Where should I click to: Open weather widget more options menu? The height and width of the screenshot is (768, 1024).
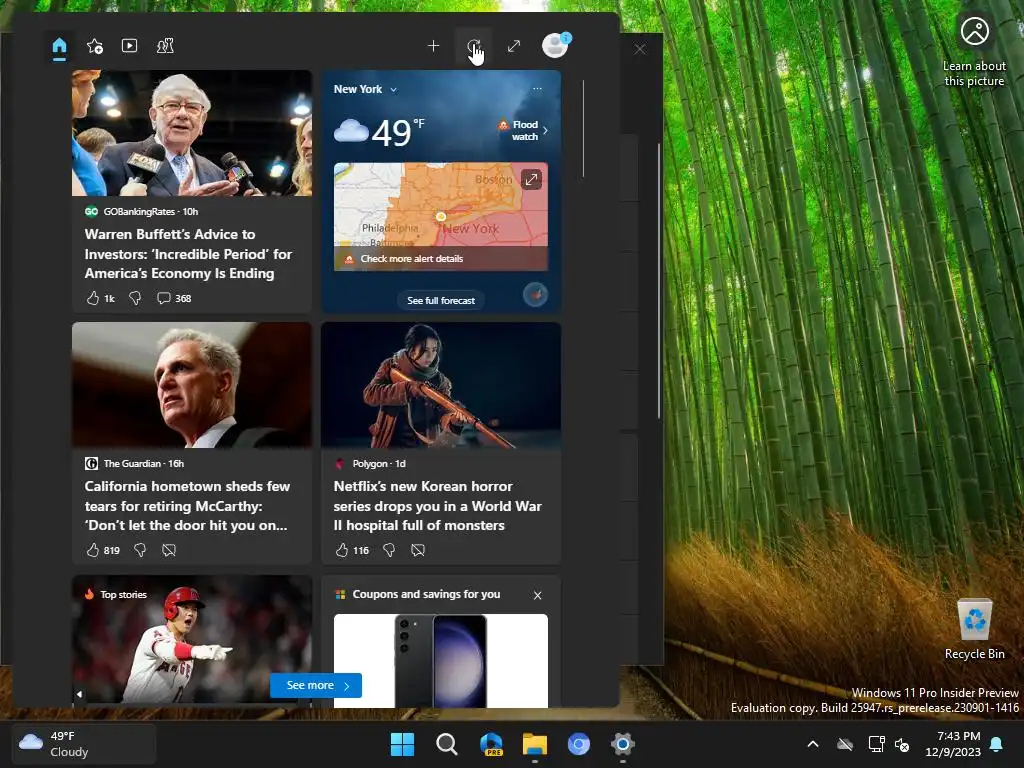tap(537, 89)
